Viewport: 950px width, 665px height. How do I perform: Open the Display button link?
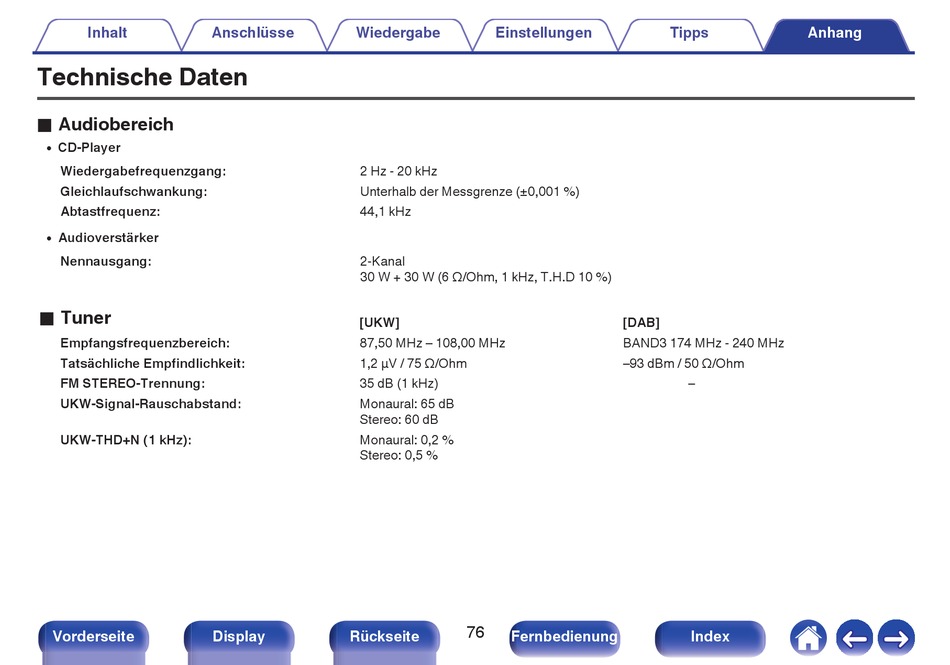click(x=239, y=637)
